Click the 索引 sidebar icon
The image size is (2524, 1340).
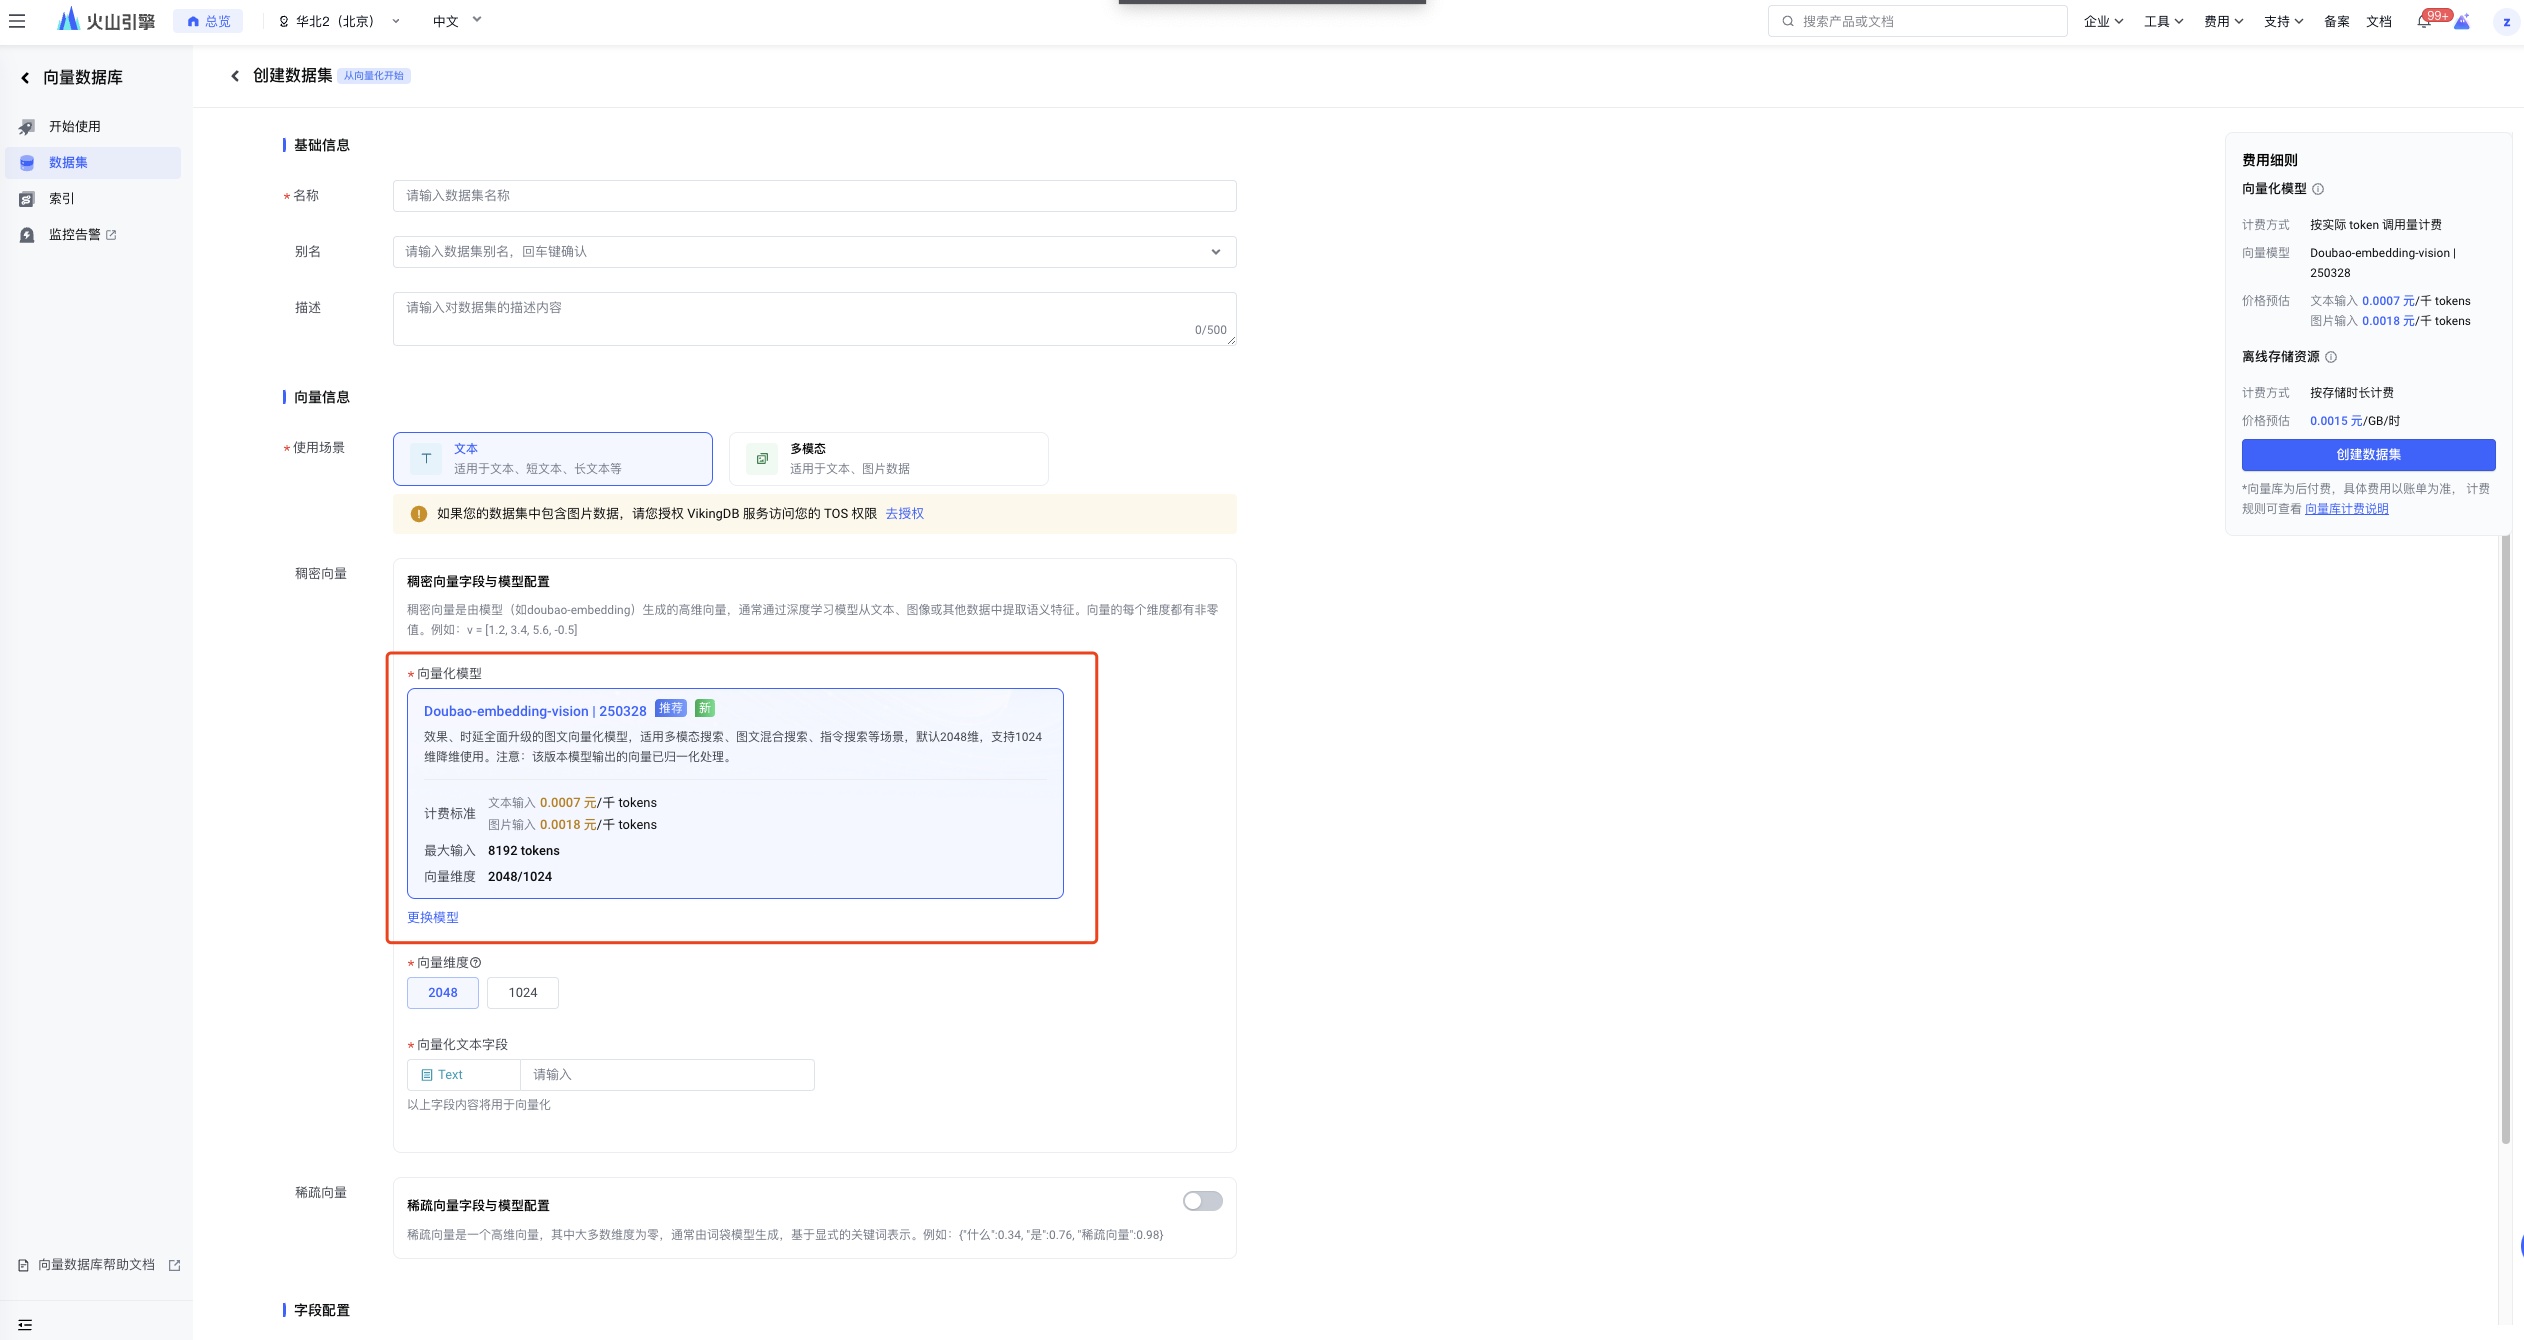27,199
